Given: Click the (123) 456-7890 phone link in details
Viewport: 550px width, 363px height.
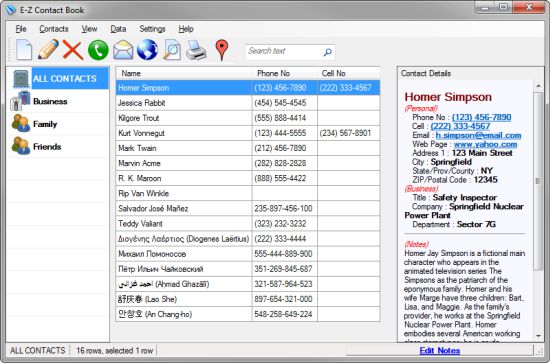Looking at the screenshot, I should tap(481, 117).
